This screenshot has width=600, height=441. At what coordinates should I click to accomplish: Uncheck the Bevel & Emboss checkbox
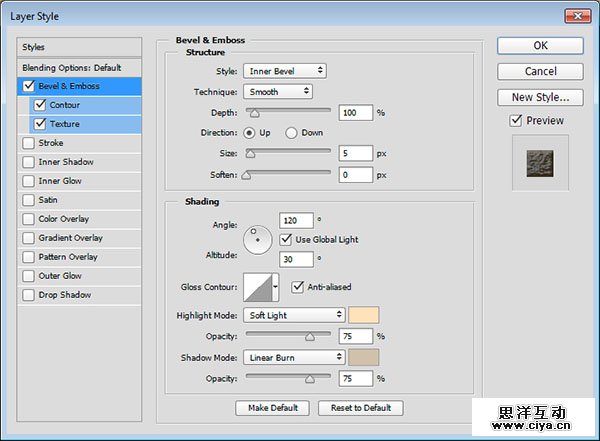coord(28,86)
